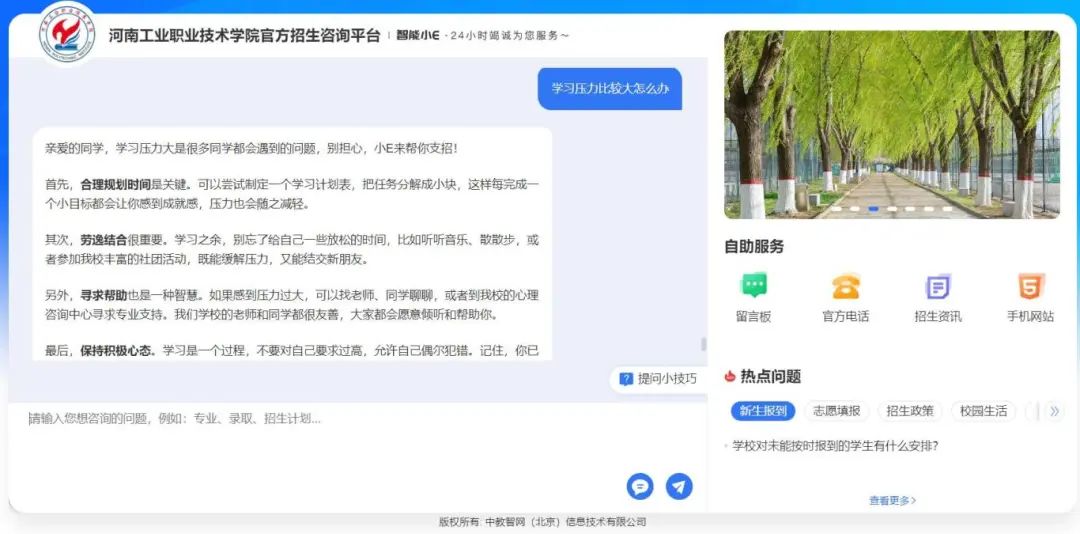Select the 校园生活 tab
The image size is (1080, 534).
[x=983, y=411]
